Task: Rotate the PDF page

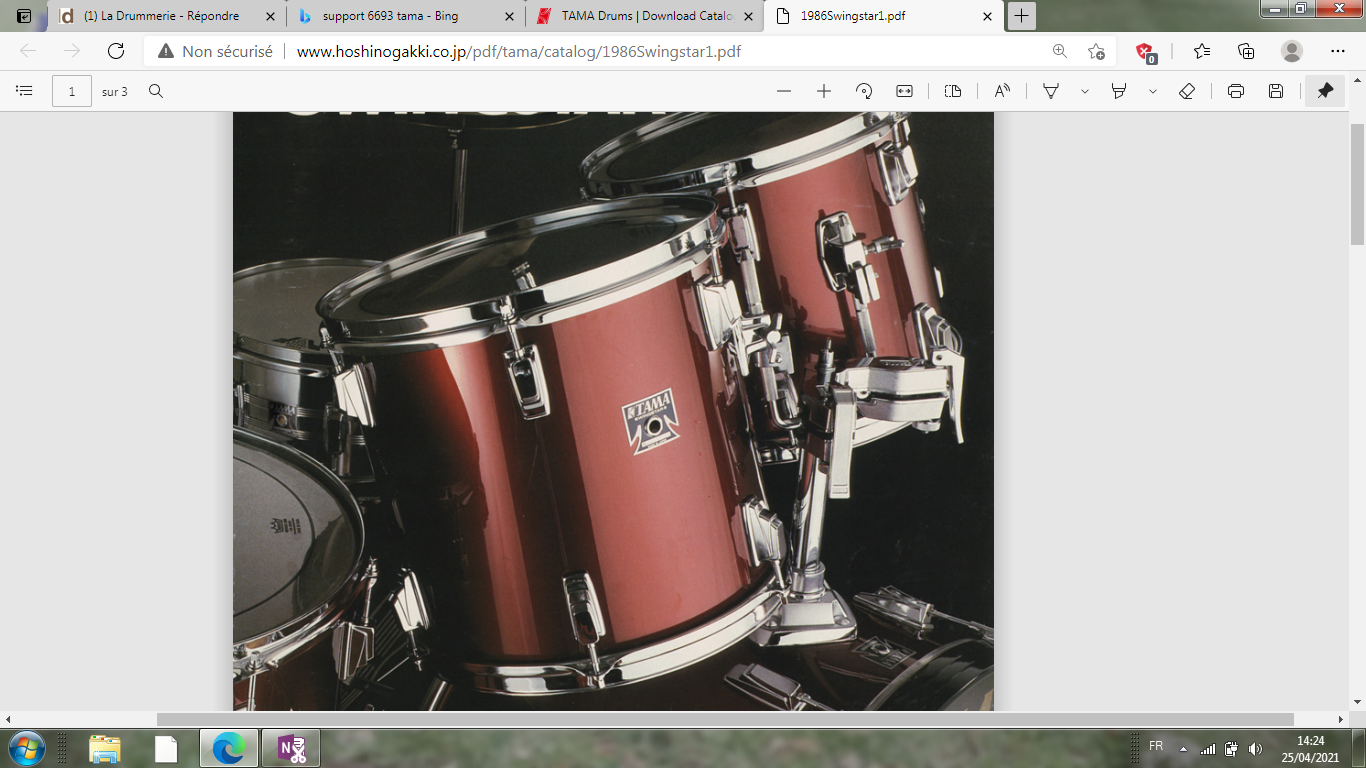Action: coord(864,91)
